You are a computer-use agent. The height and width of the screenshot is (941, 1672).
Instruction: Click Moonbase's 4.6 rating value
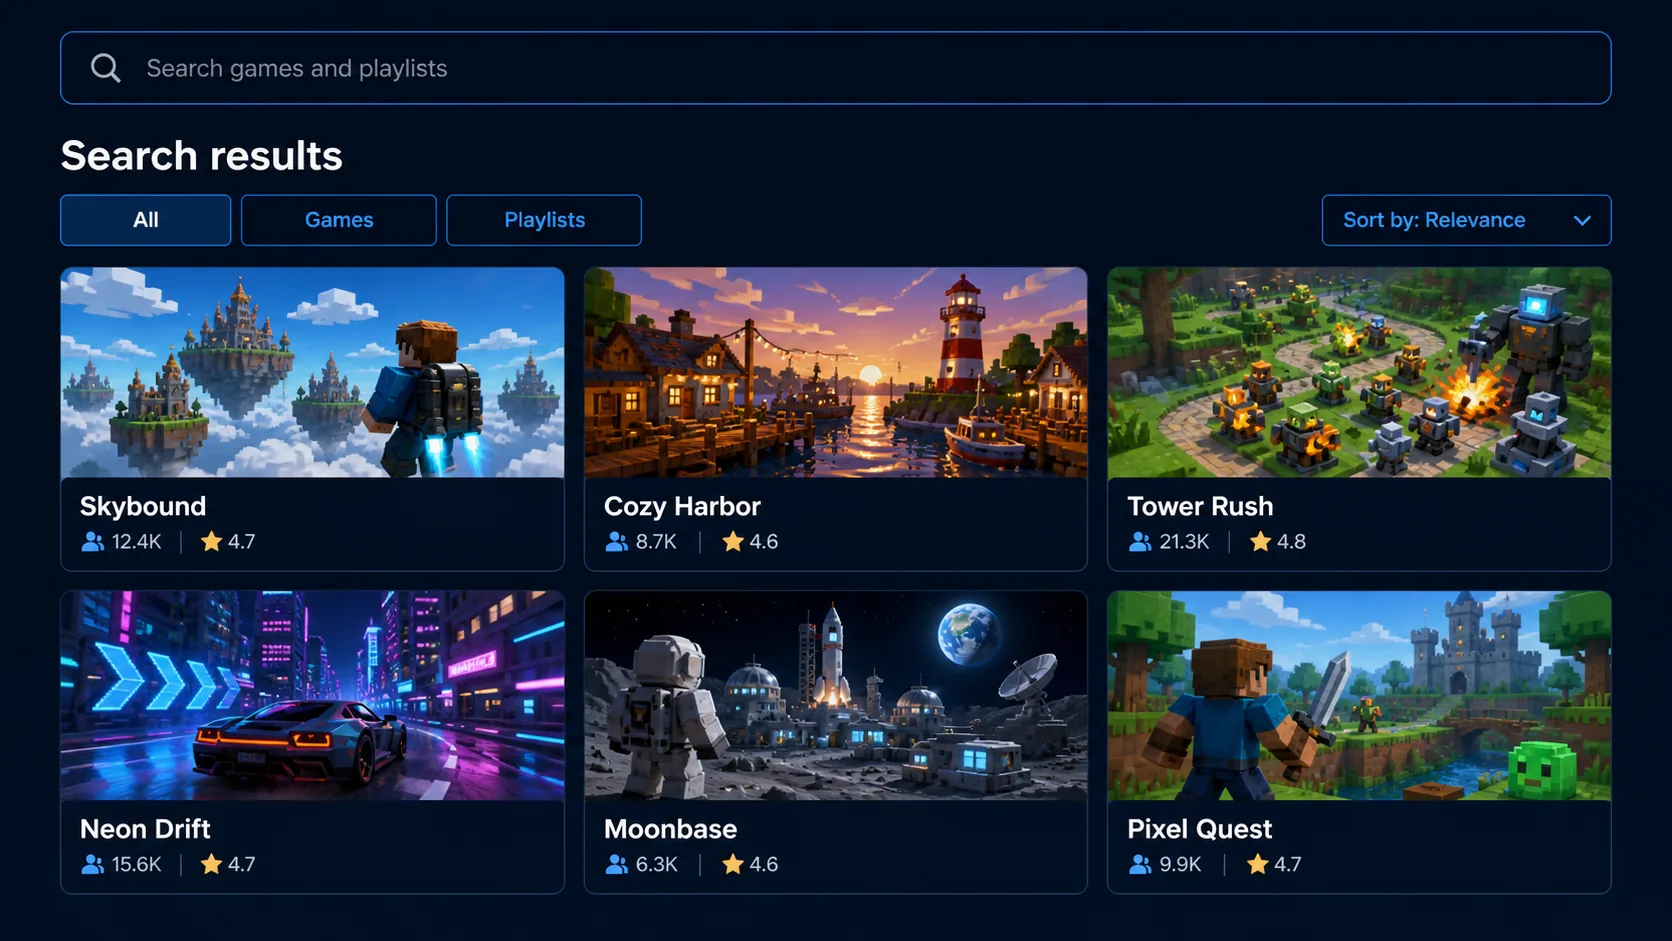pyautogui.click(x=764, y=865)
